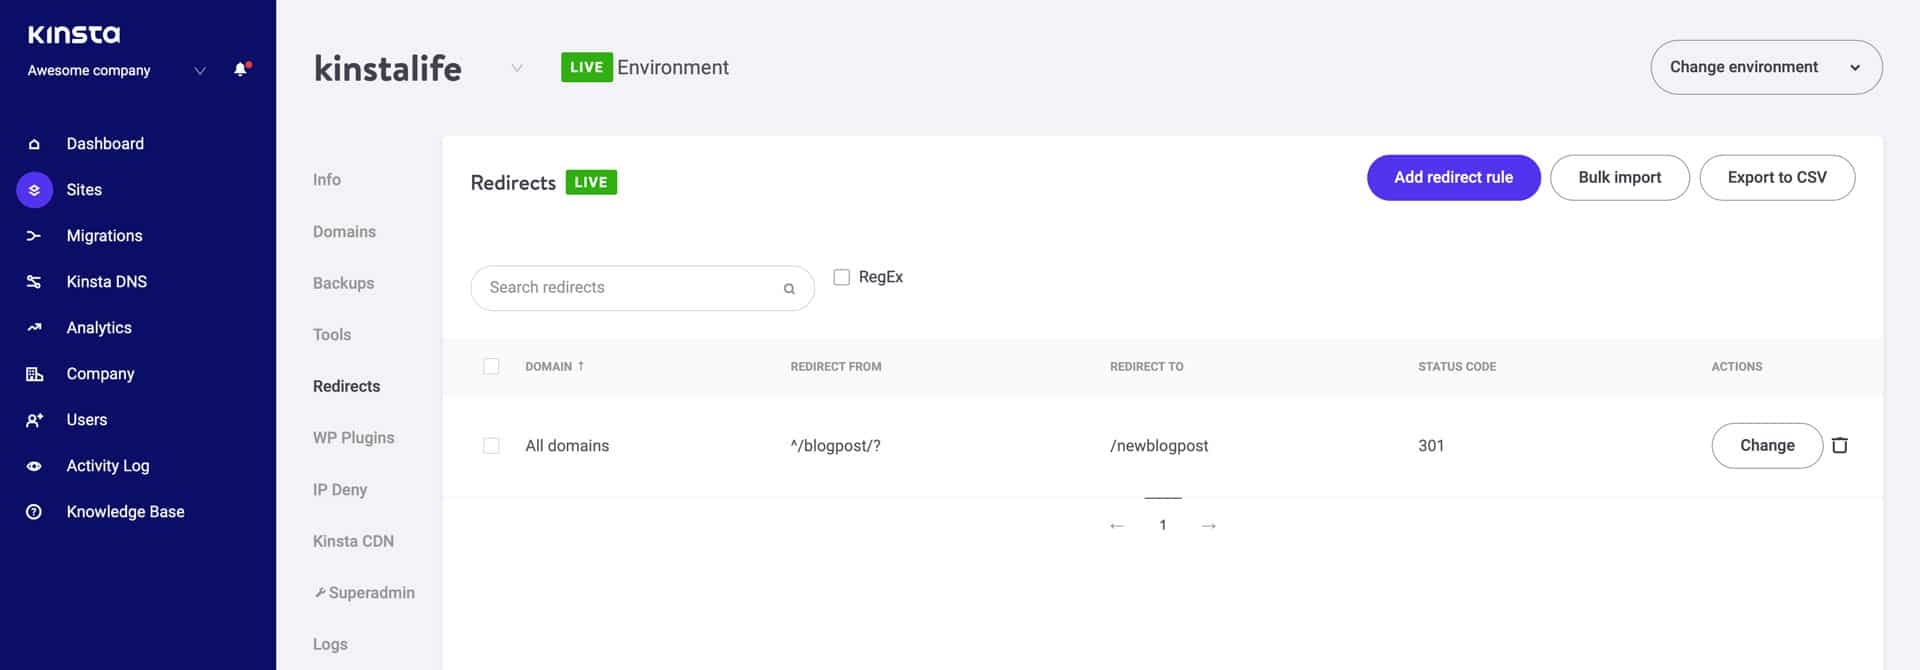The image size is (1920, 670).
Task: Go to Sites in the sidebar
Action: point(84,190)
